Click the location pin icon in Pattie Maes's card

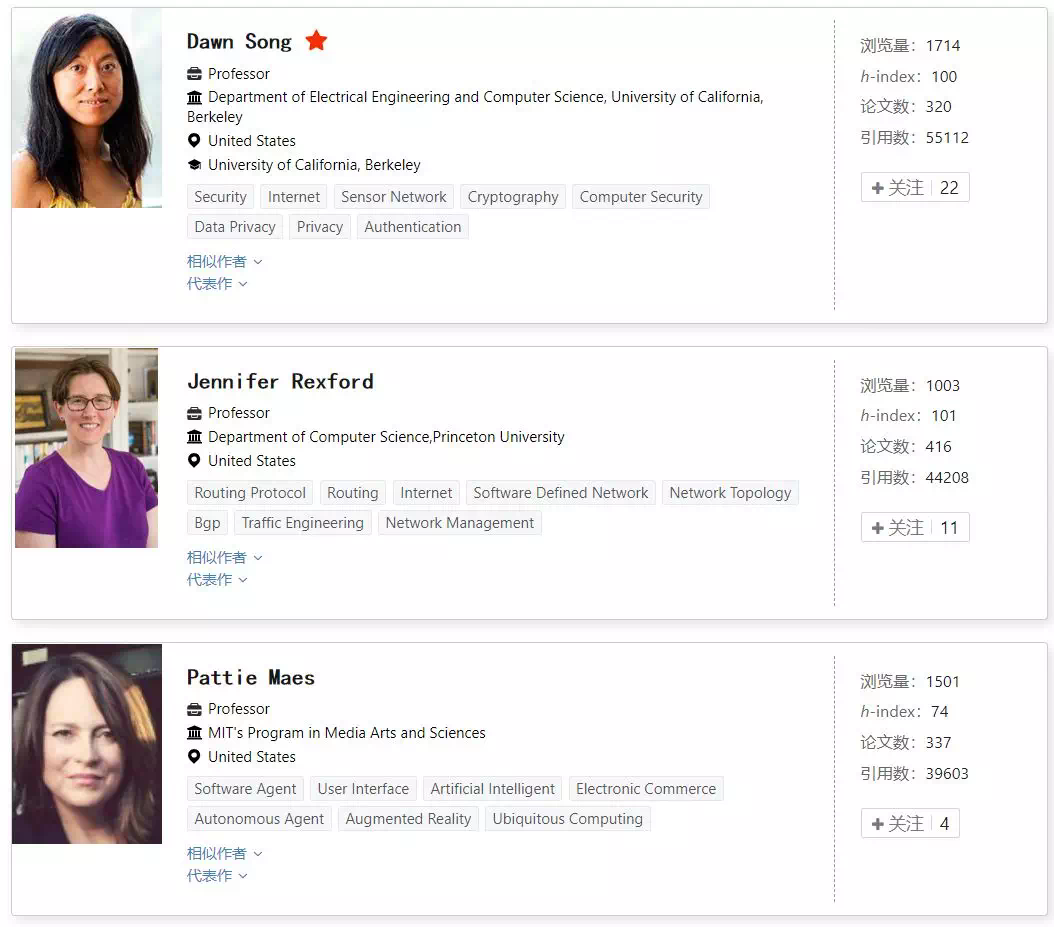[194, 756]
